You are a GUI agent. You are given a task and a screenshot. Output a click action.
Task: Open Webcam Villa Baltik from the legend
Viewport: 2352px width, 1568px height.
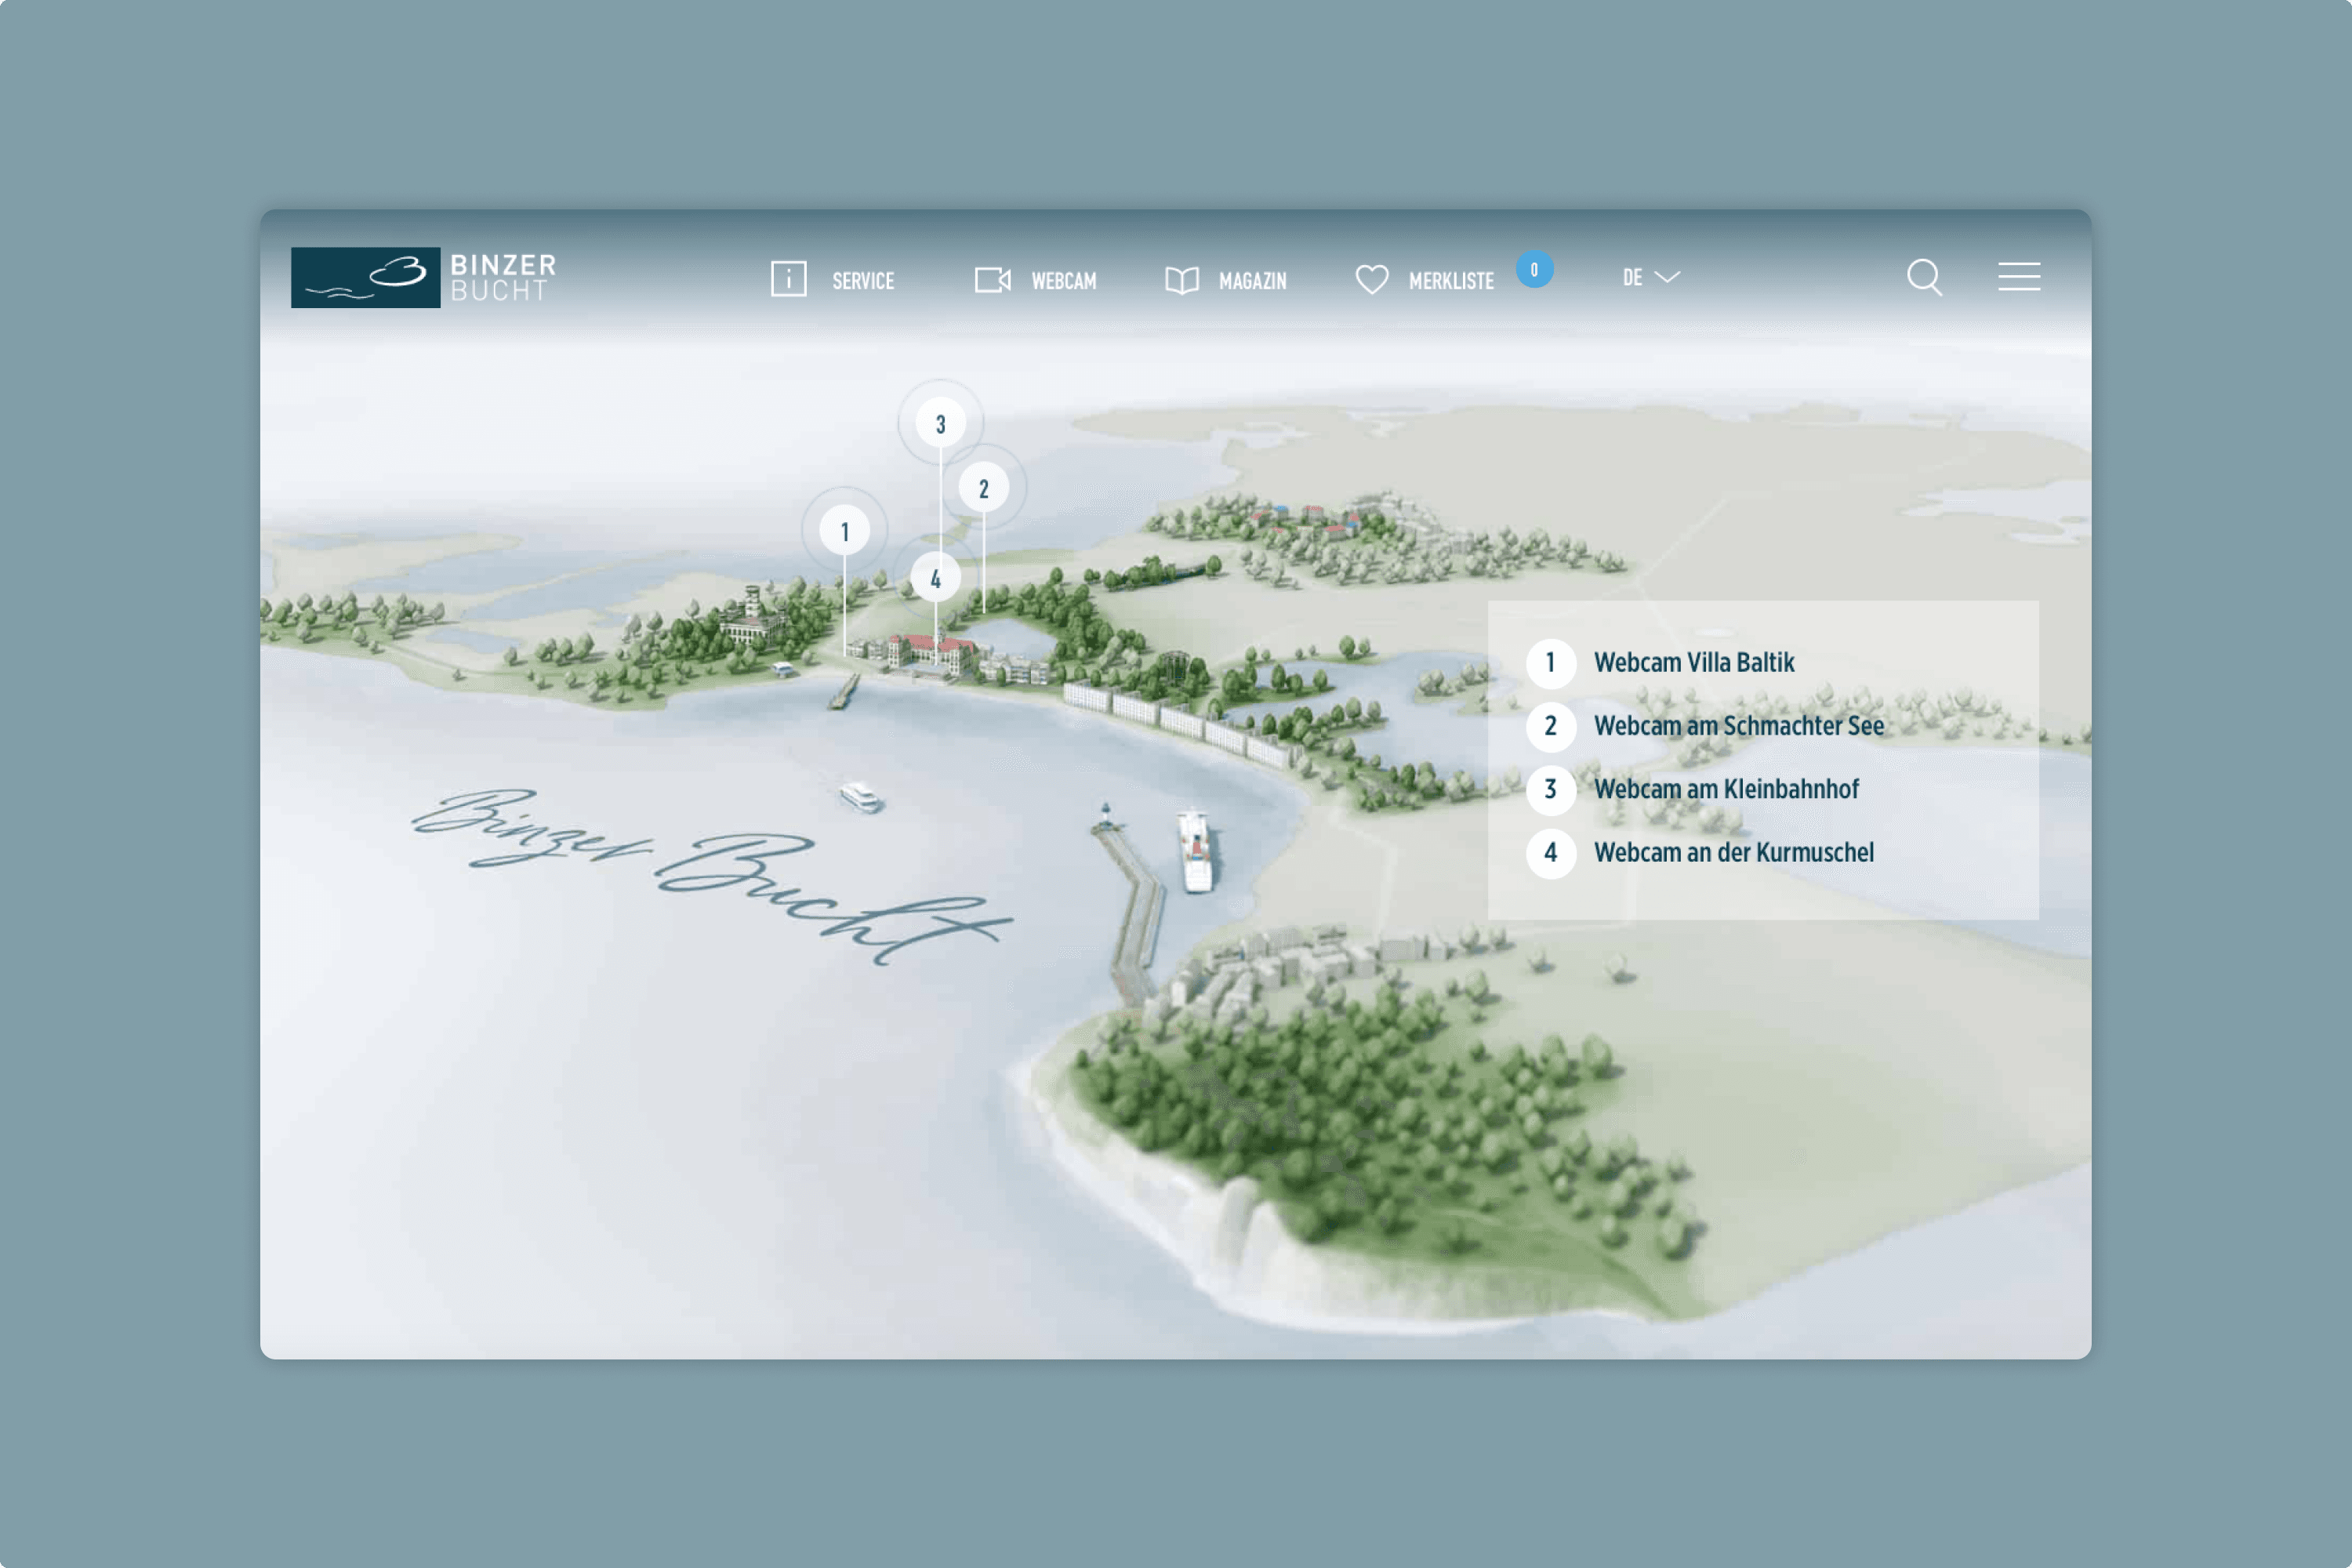click(x=1694, y=662)
